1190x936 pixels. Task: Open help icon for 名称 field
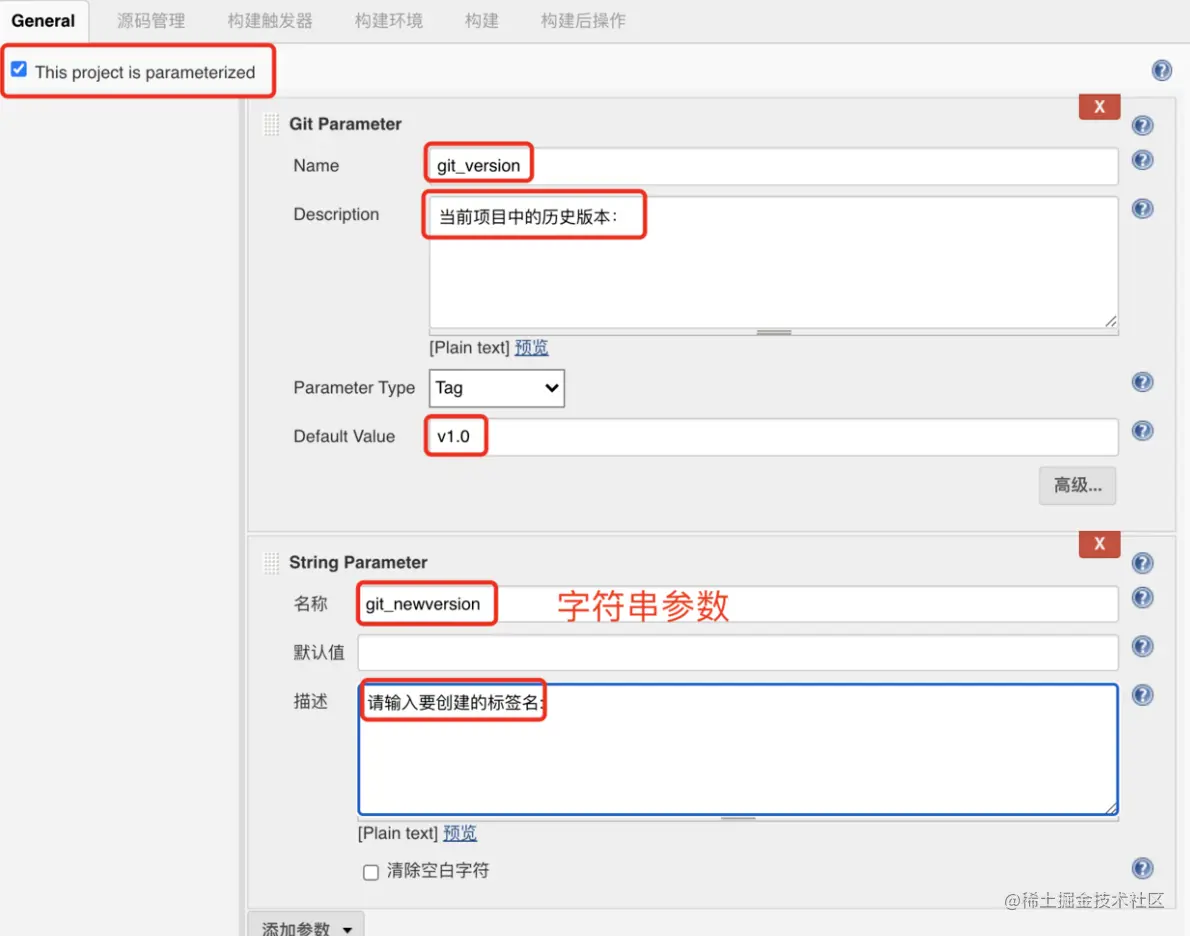point(1142,598)
